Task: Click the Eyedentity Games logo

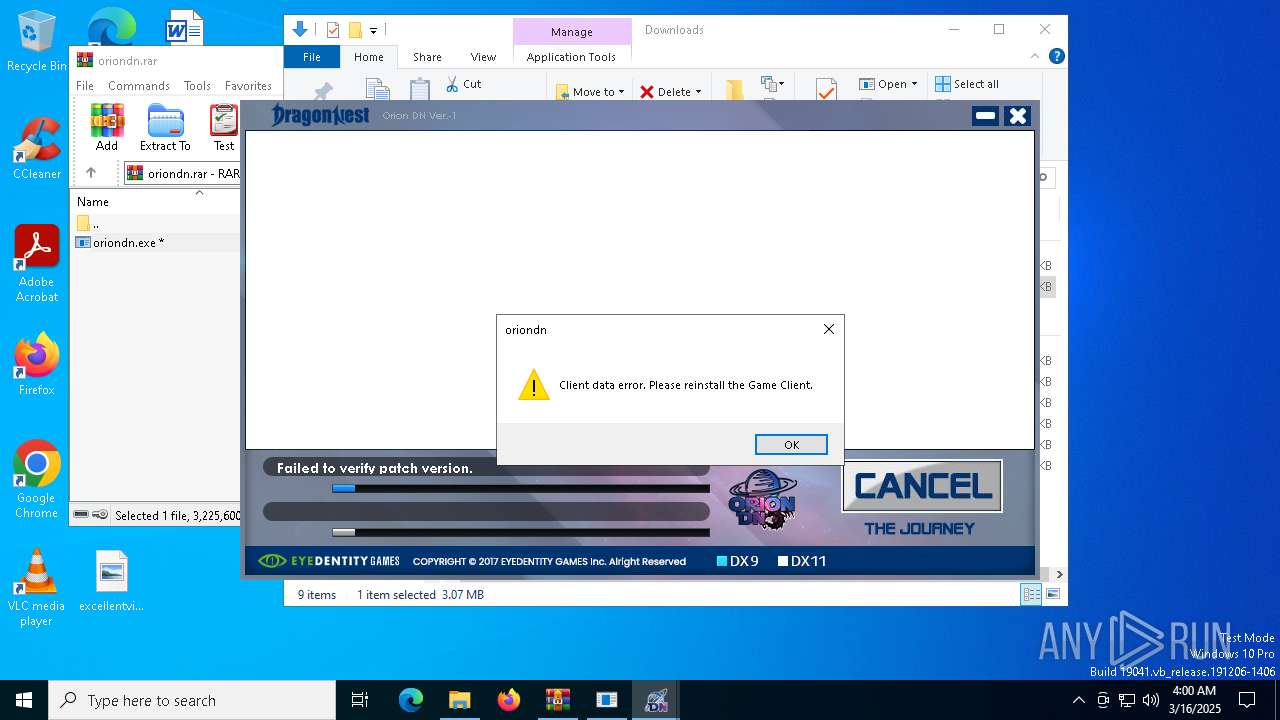Action: 328,561
